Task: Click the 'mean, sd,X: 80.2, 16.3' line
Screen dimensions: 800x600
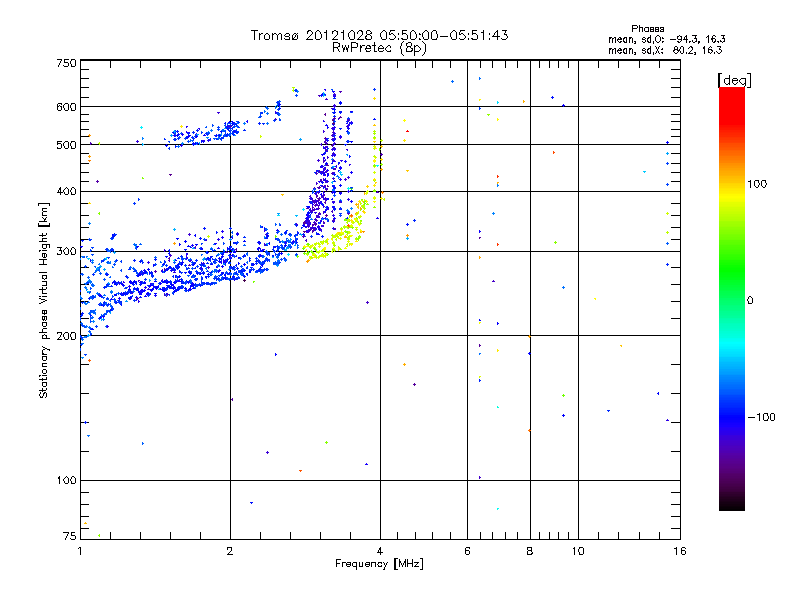Action: pyautogui.click(x=665, y=50)
